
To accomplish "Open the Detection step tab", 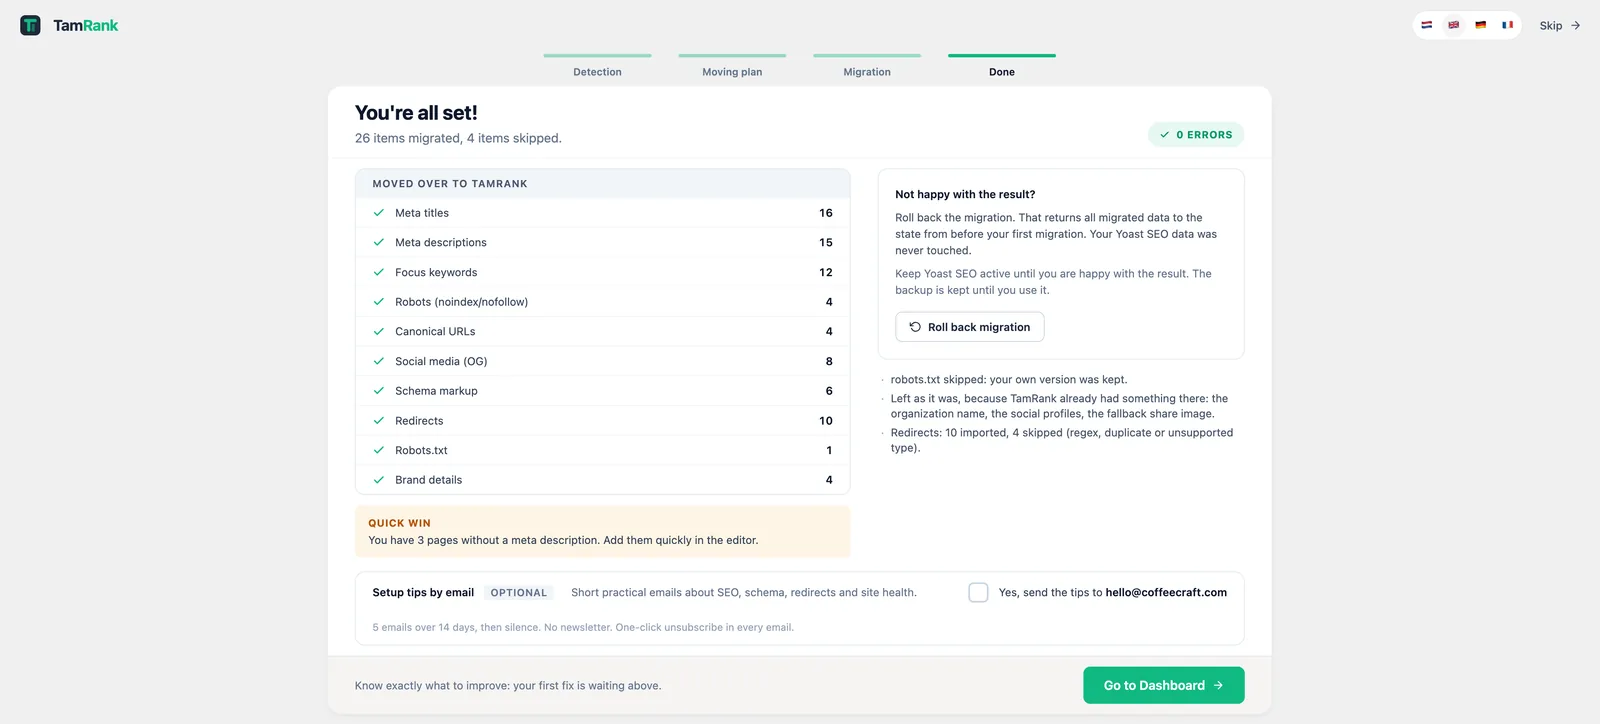I will coord(597,66).
